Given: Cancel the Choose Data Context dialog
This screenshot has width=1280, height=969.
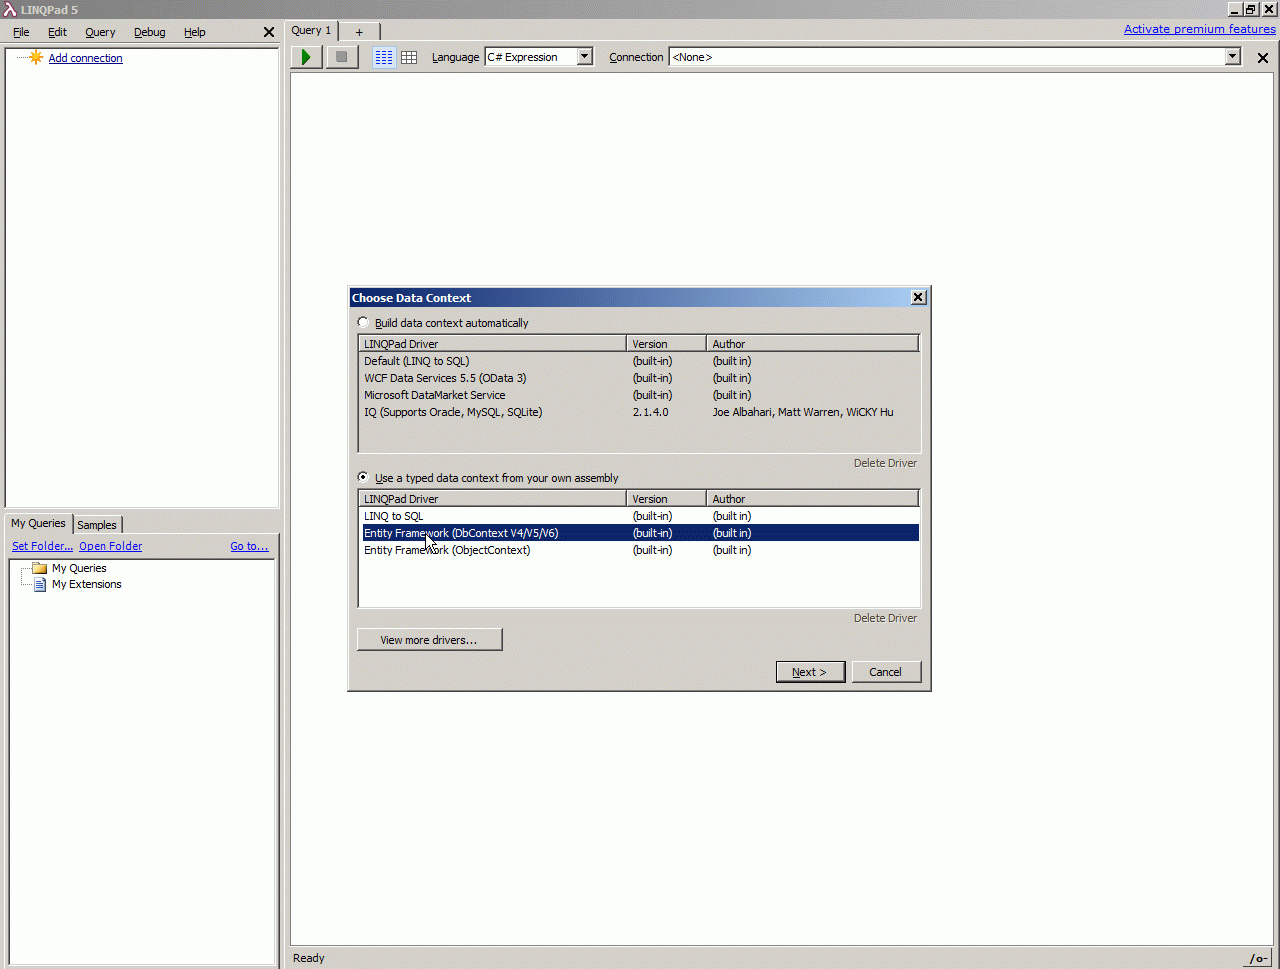Looking at the screenshot, I should click(886, 672).
